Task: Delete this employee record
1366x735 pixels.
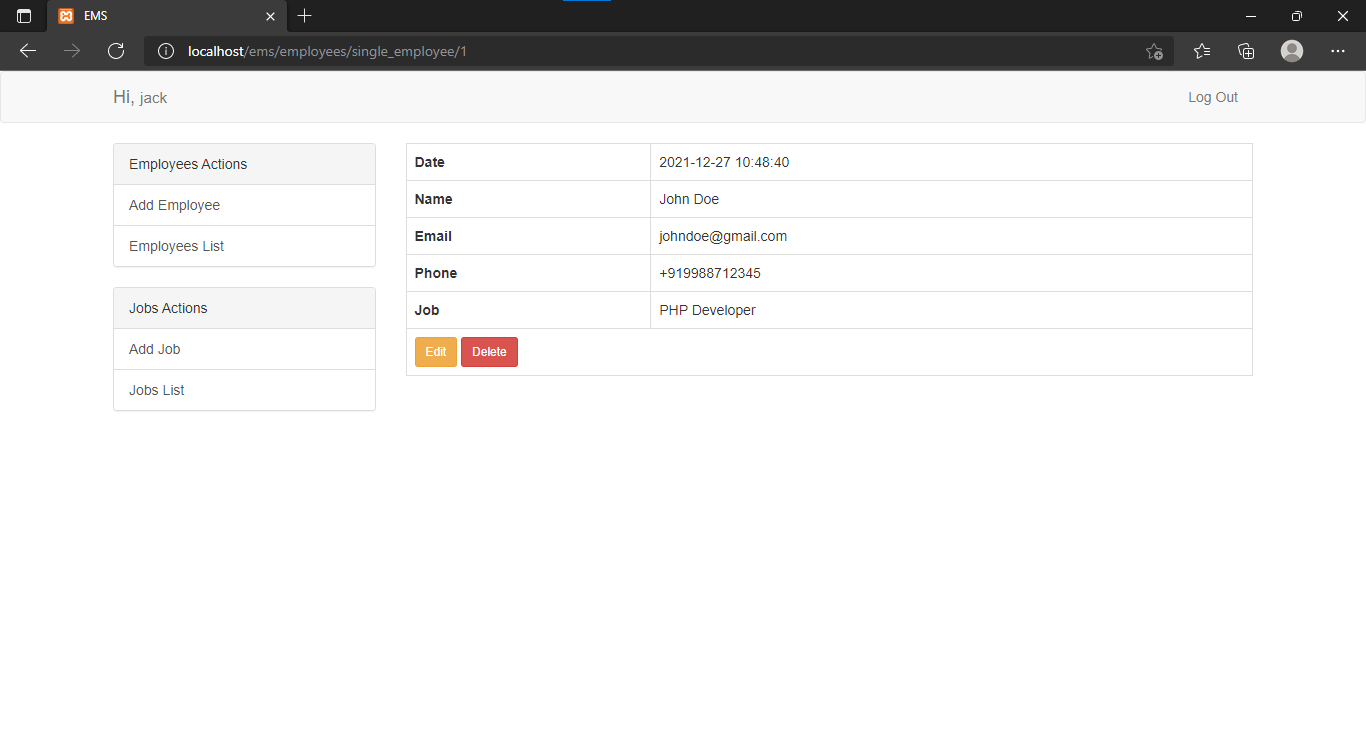Action: coord(489,351)
